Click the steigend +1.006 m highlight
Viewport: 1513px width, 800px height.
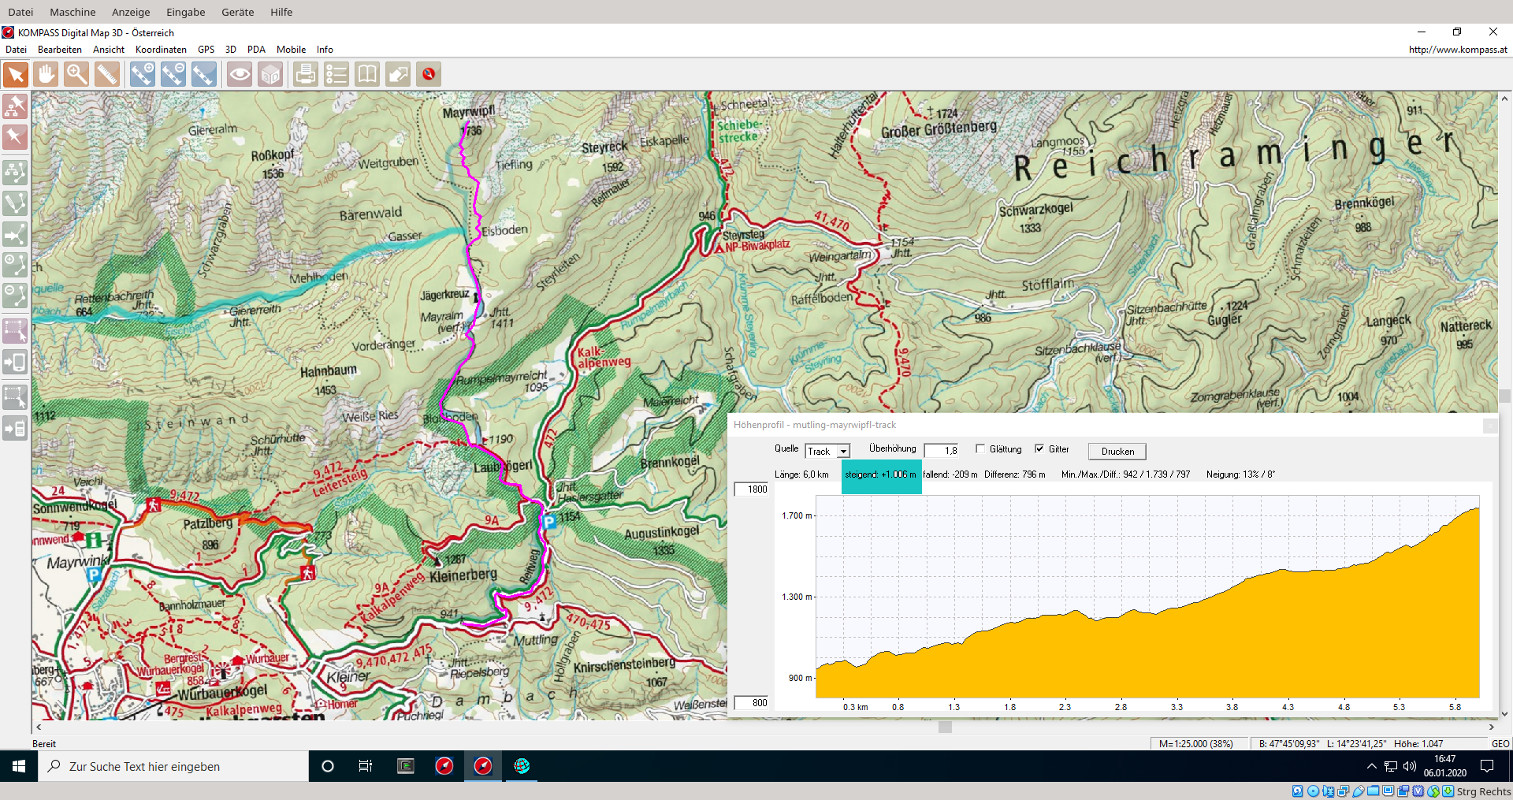click(881, 475)
